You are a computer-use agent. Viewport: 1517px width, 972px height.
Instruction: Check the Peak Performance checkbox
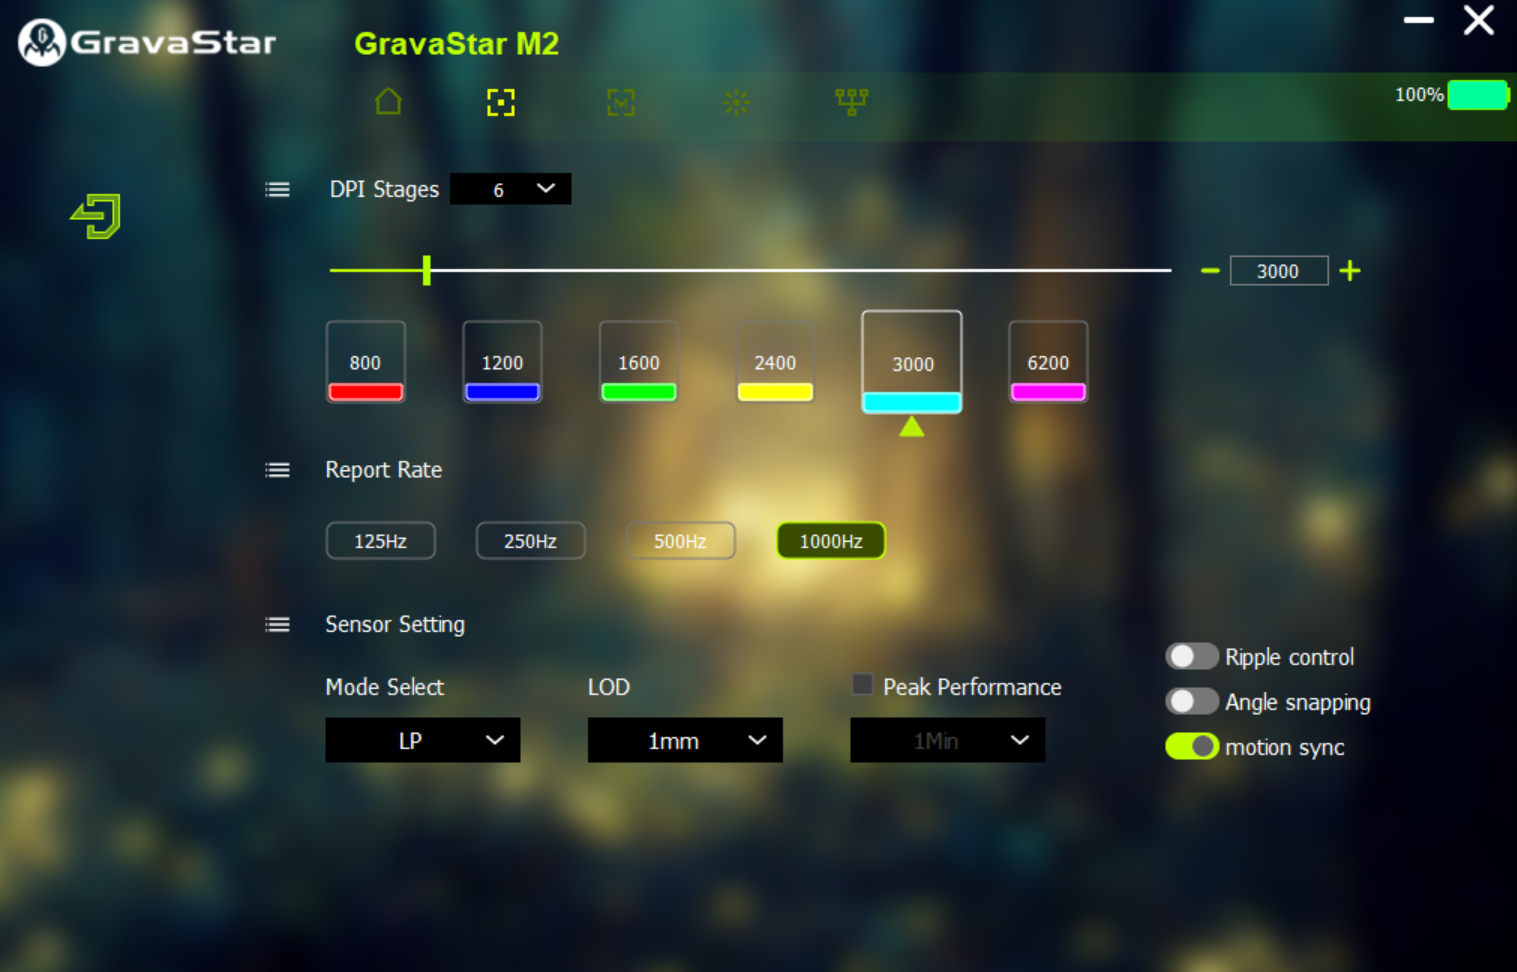click(x=861, y=684)
